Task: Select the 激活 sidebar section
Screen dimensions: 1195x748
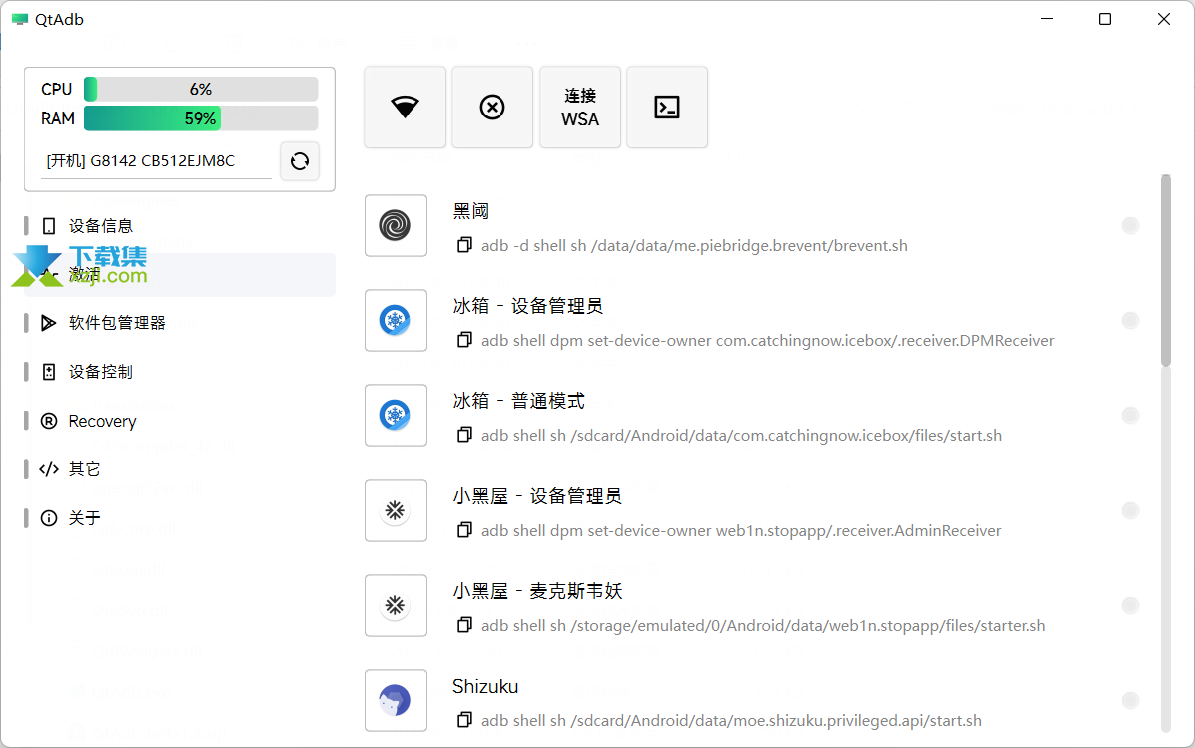Action: point(180,274)
